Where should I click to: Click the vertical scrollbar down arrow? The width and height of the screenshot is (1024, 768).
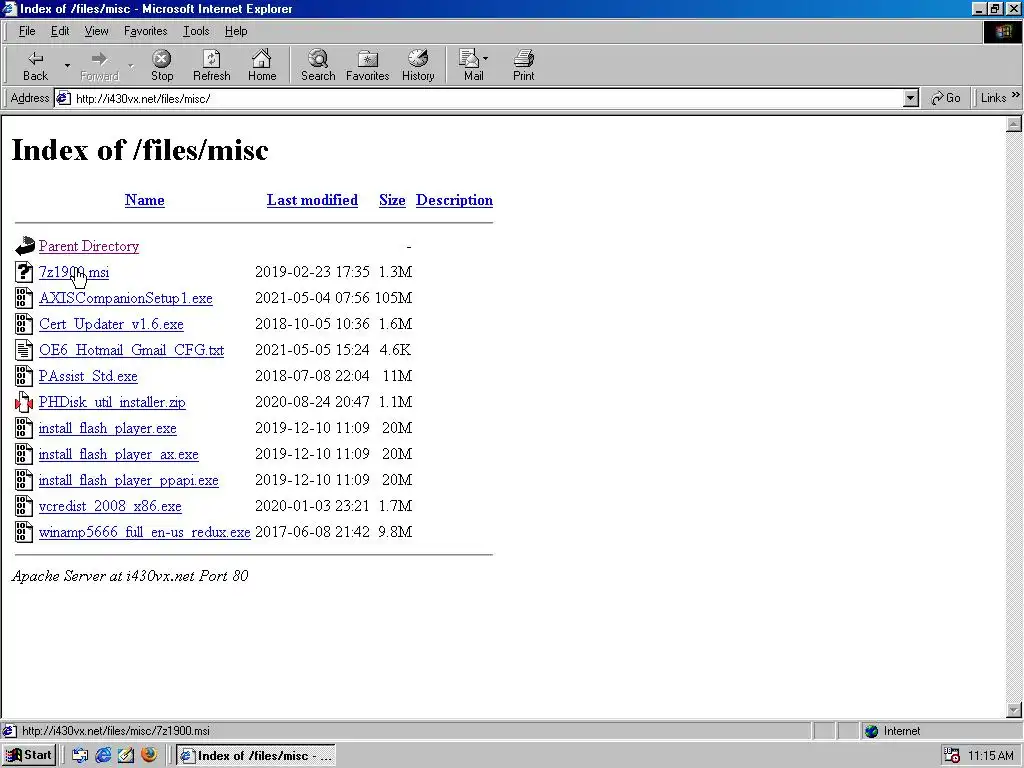[1014, 709]
